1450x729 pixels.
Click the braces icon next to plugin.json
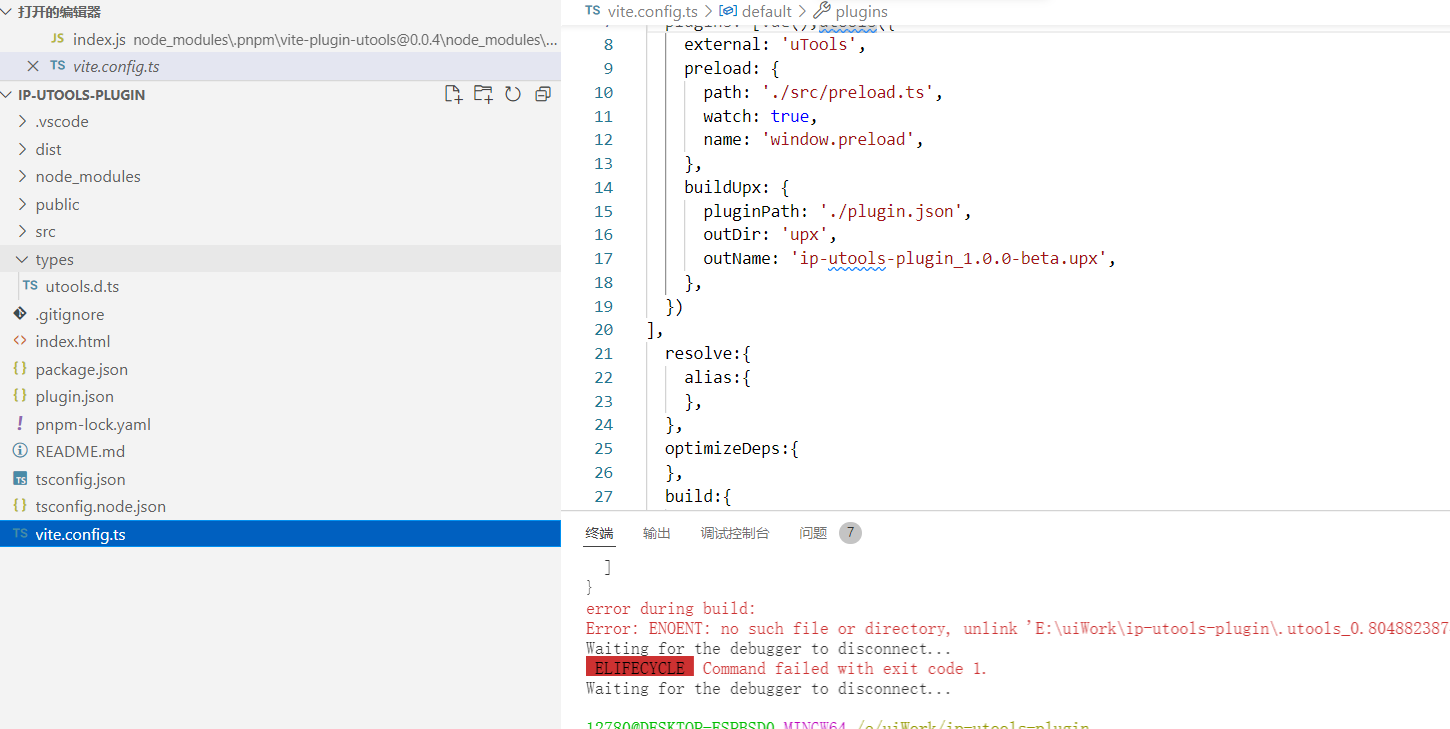[20, 396]
